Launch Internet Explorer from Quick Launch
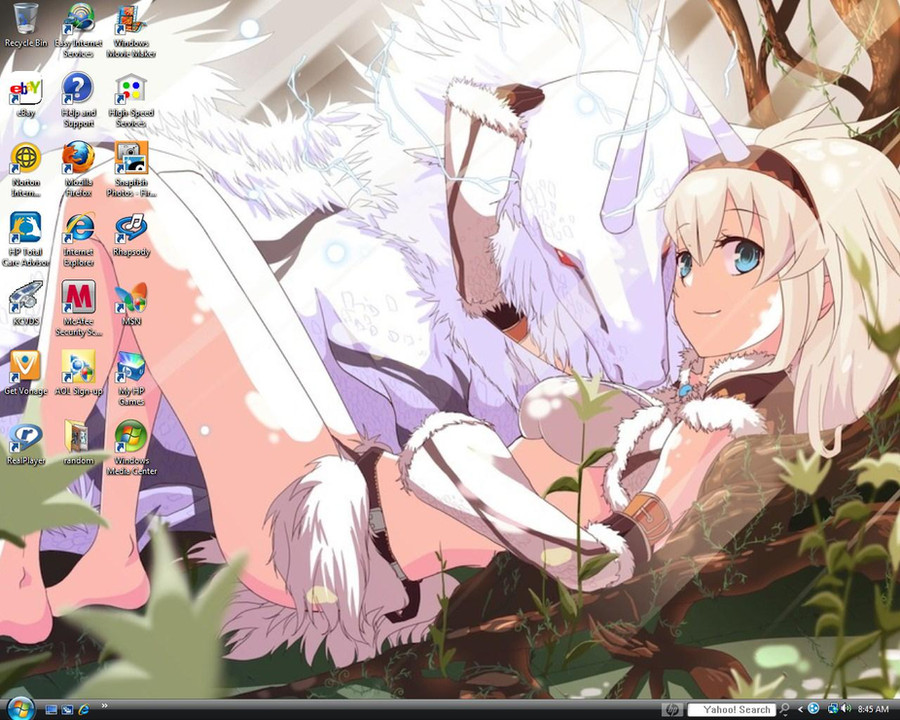Image resolution: width=900 pixels, height=720 pixels. pyautogui.click(x=84, y=710)
